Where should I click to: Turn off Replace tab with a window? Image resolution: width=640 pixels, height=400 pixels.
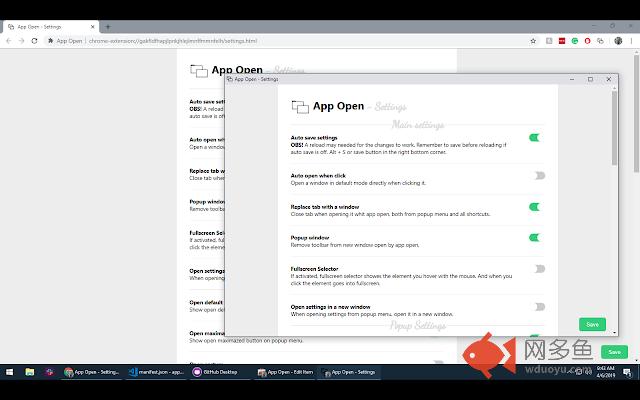pos(535,207)
